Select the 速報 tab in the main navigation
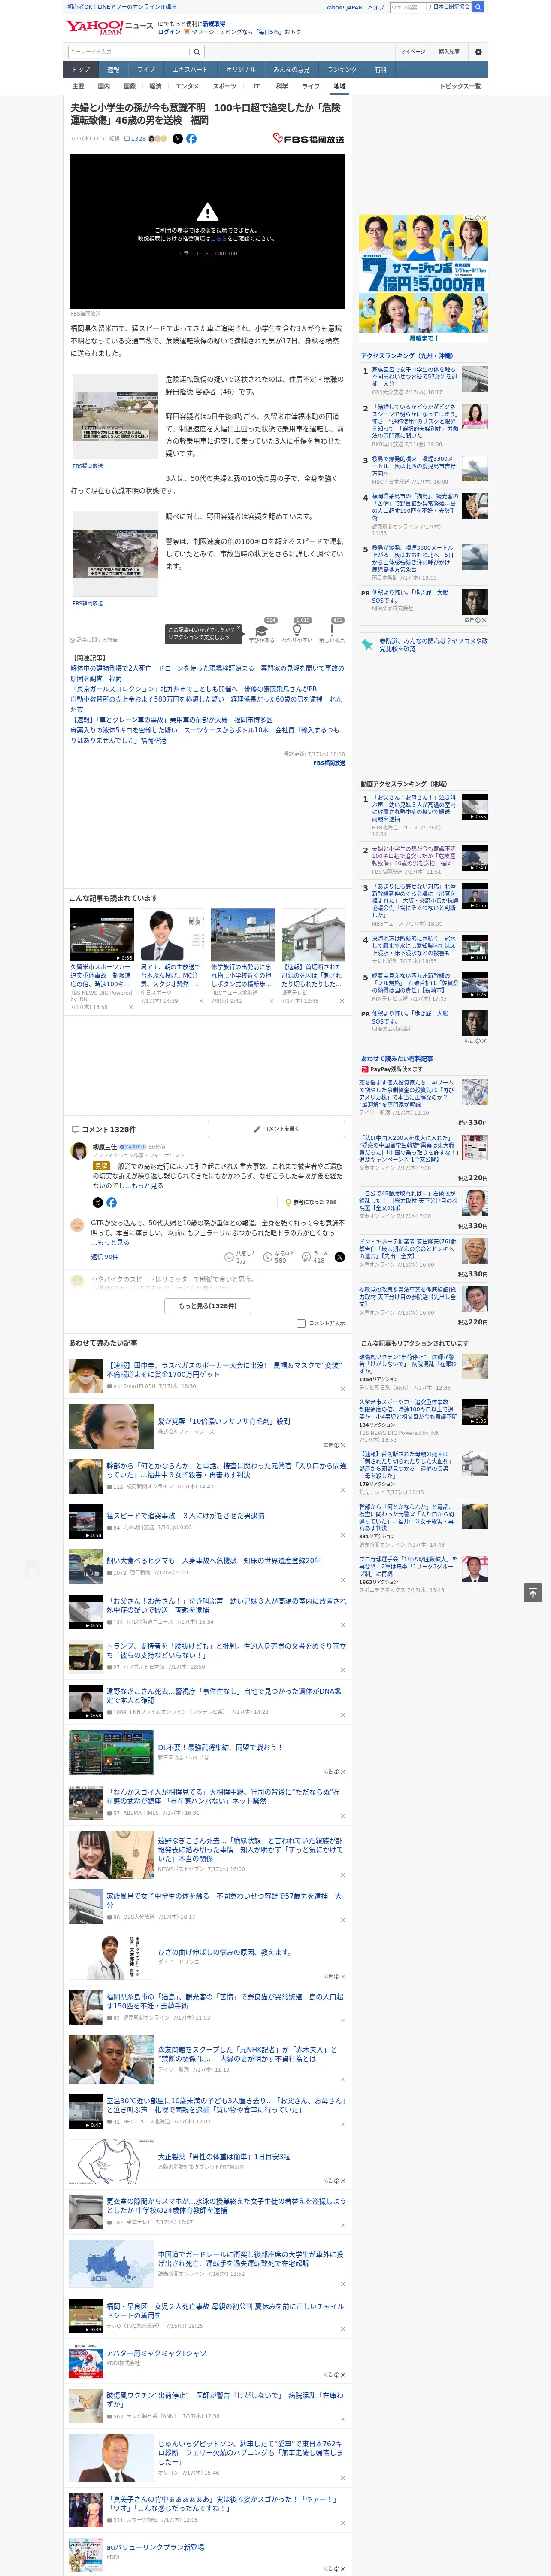Screen dimensions: 551x2576 click(x=113, y=70)
